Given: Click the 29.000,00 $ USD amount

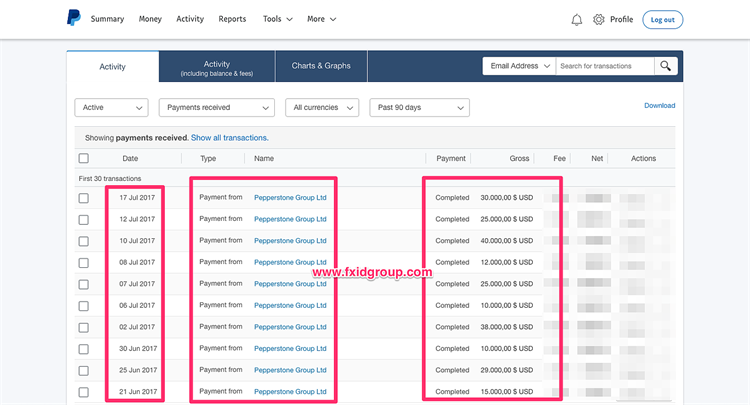Looking at the screenshot, I should point(507,370).
